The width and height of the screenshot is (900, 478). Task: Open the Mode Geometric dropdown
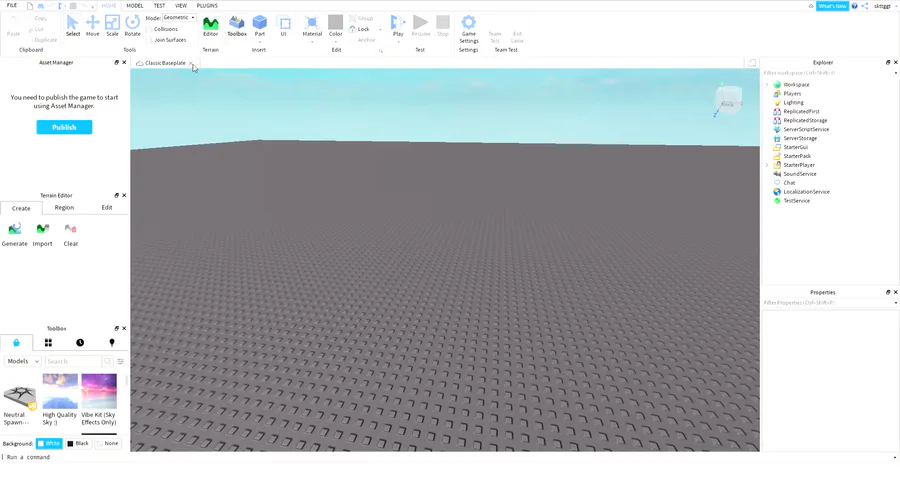tap(179, 18)
